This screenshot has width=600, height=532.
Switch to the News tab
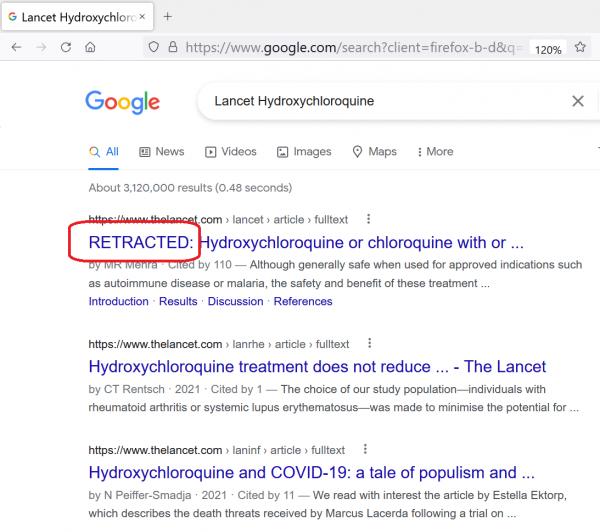pos(161,152)
